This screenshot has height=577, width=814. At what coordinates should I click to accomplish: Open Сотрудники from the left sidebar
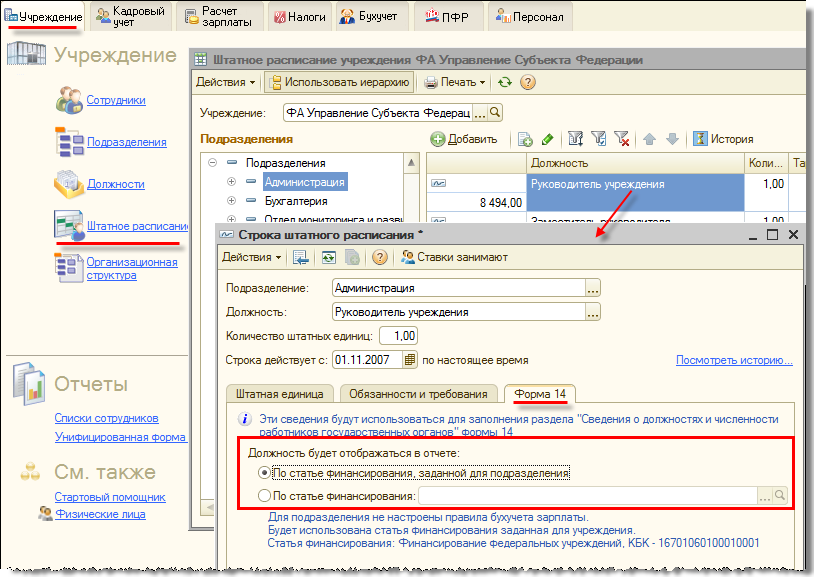(116, 100)
